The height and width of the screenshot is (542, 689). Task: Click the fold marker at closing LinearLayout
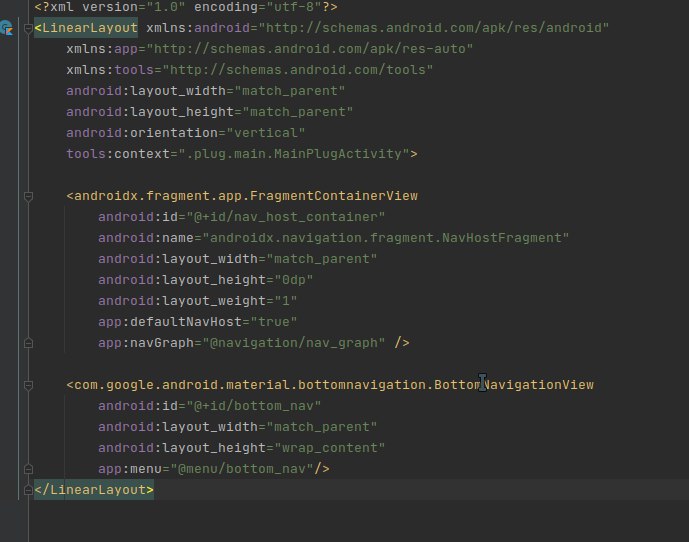(x=28, y=490)
